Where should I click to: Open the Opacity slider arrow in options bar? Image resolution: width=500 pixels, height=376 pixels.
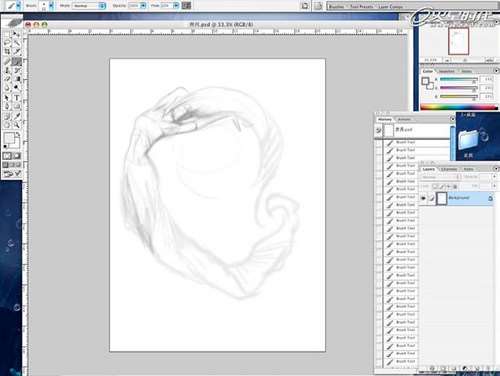(143, 6)
